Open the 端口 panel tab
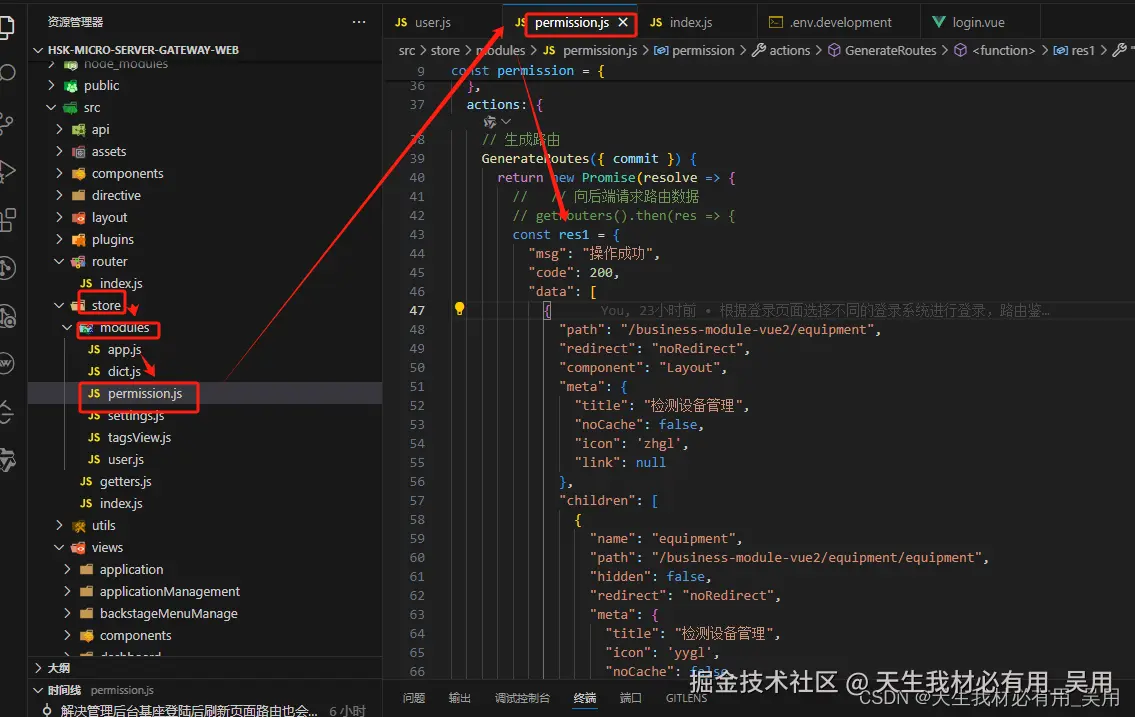 [630, 698]
